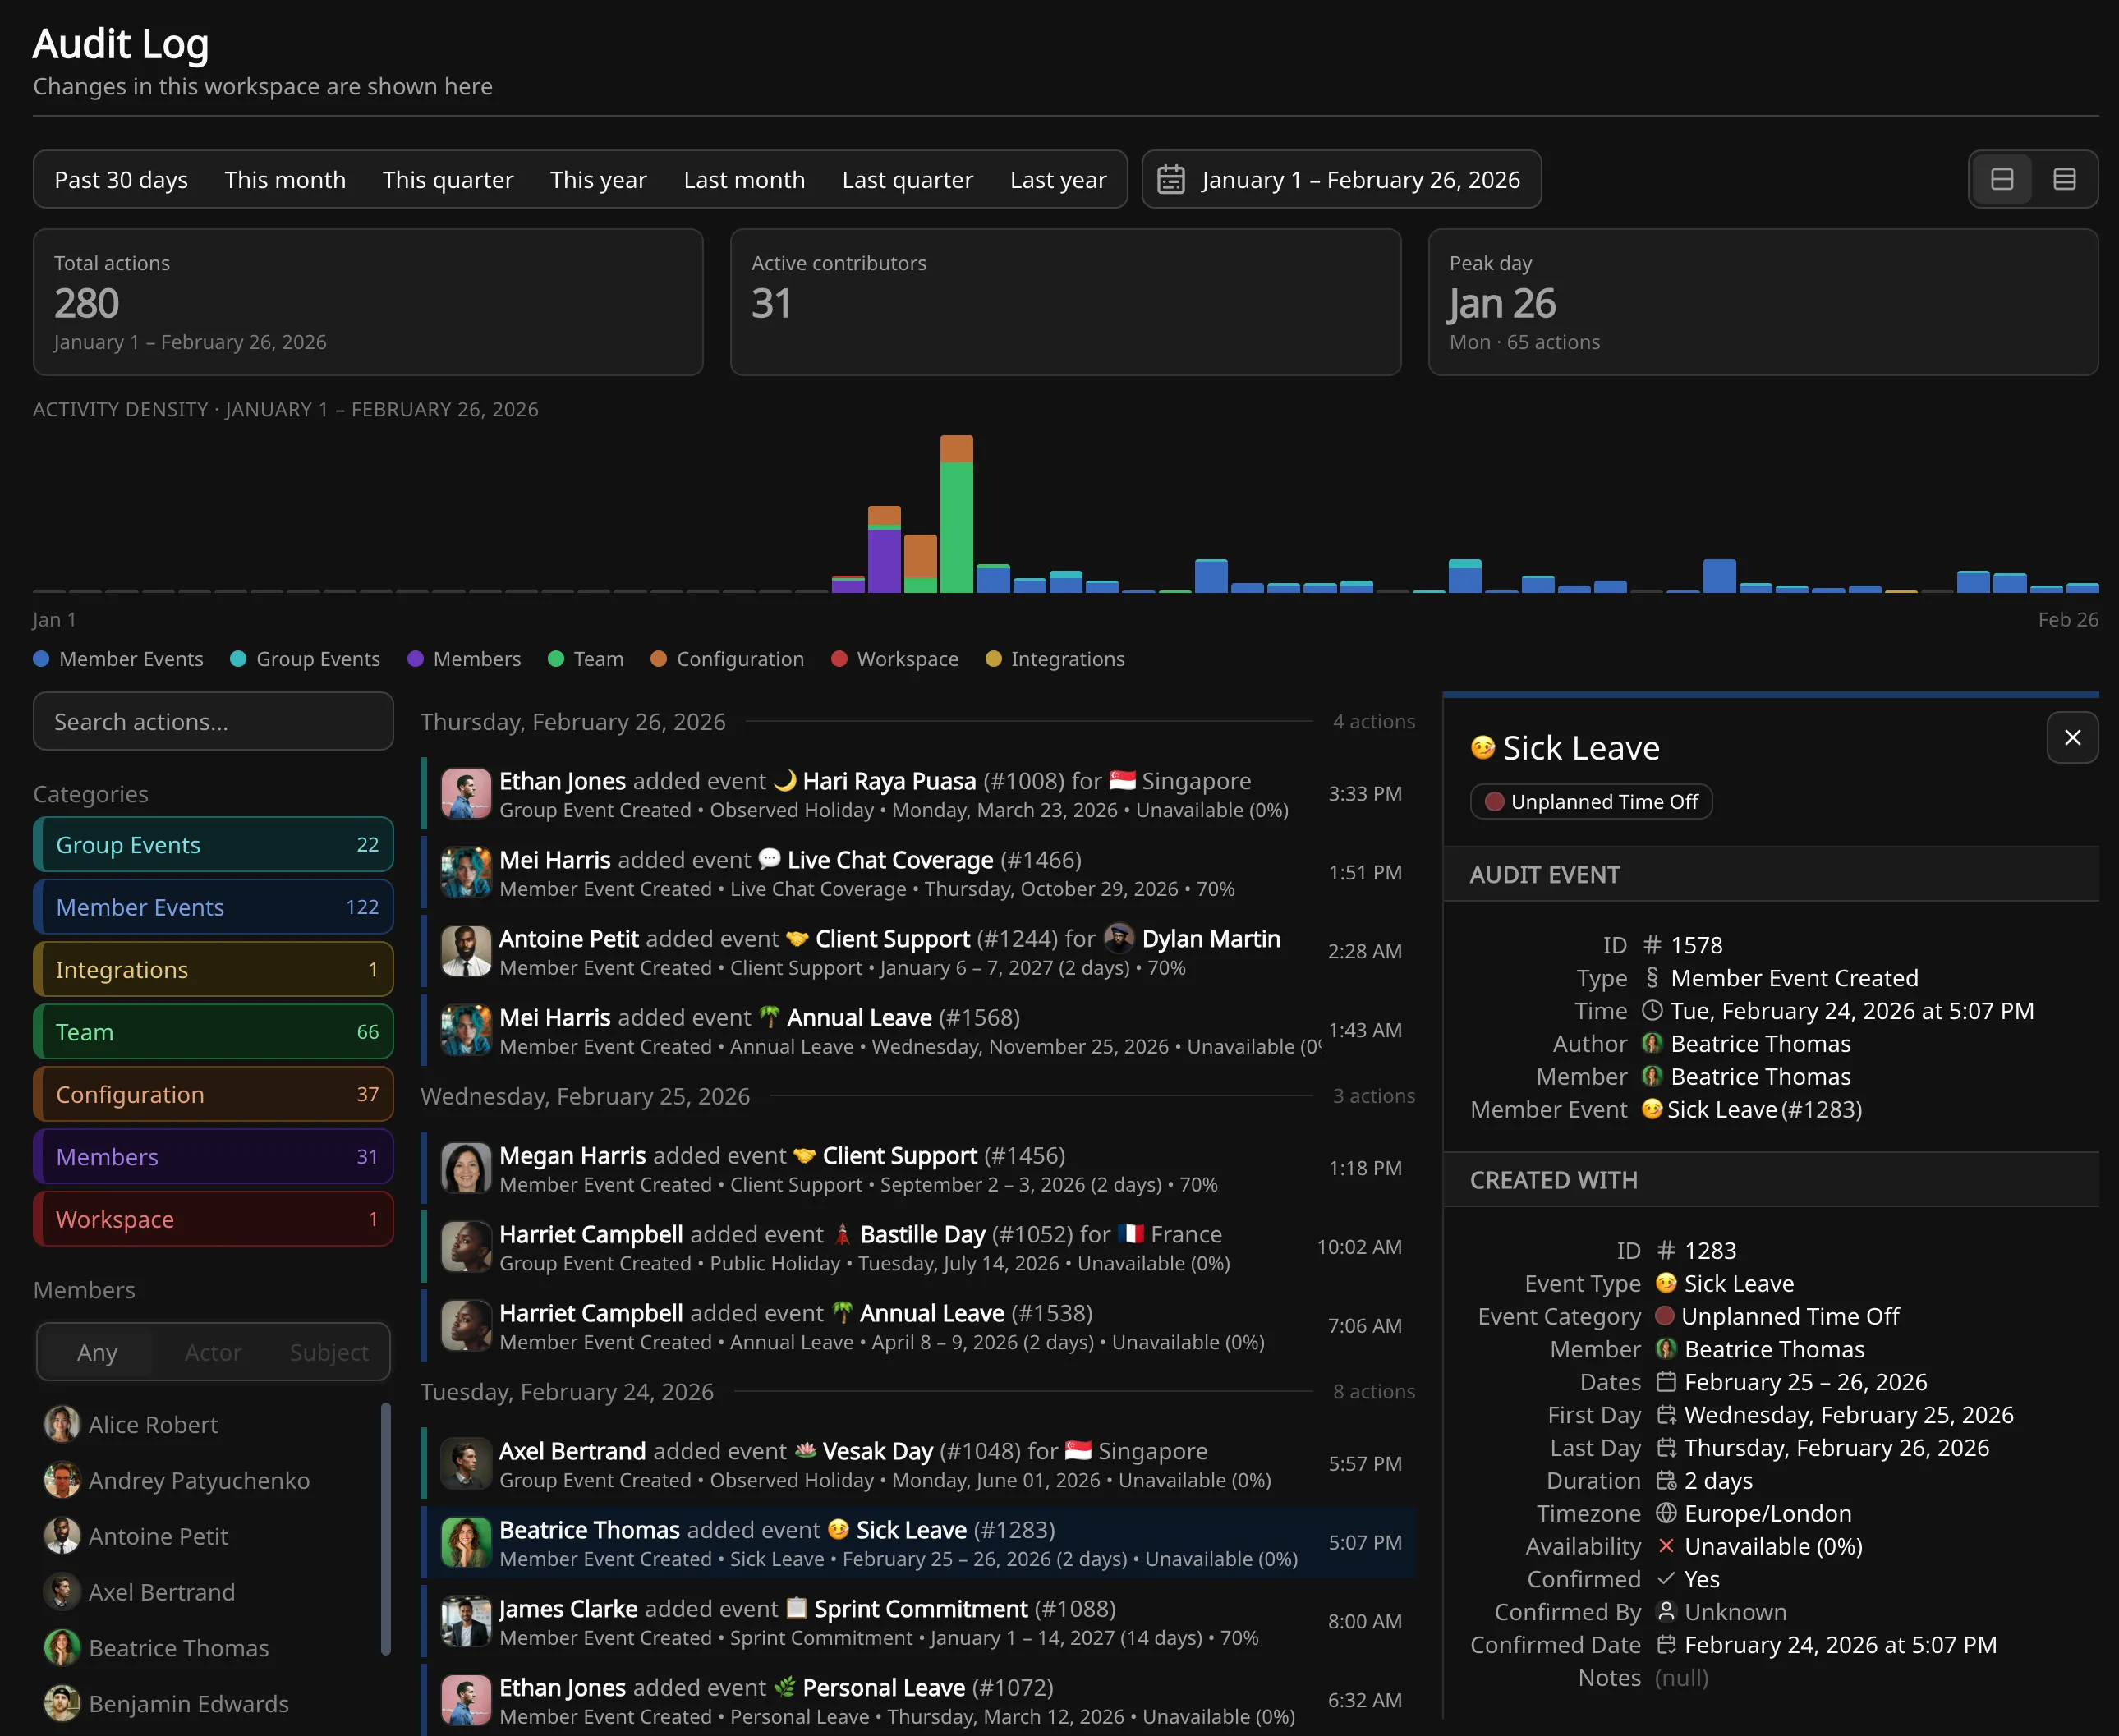Select Any in Members filter toggle
This screenshot has height=1736, width=2119.
[x=97, y=1352]
